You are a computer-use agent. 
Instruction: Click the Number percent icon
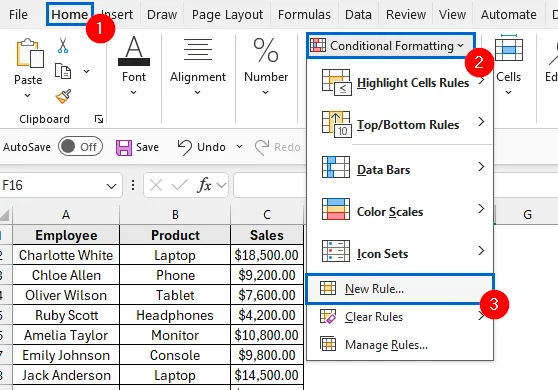point(266,50)
